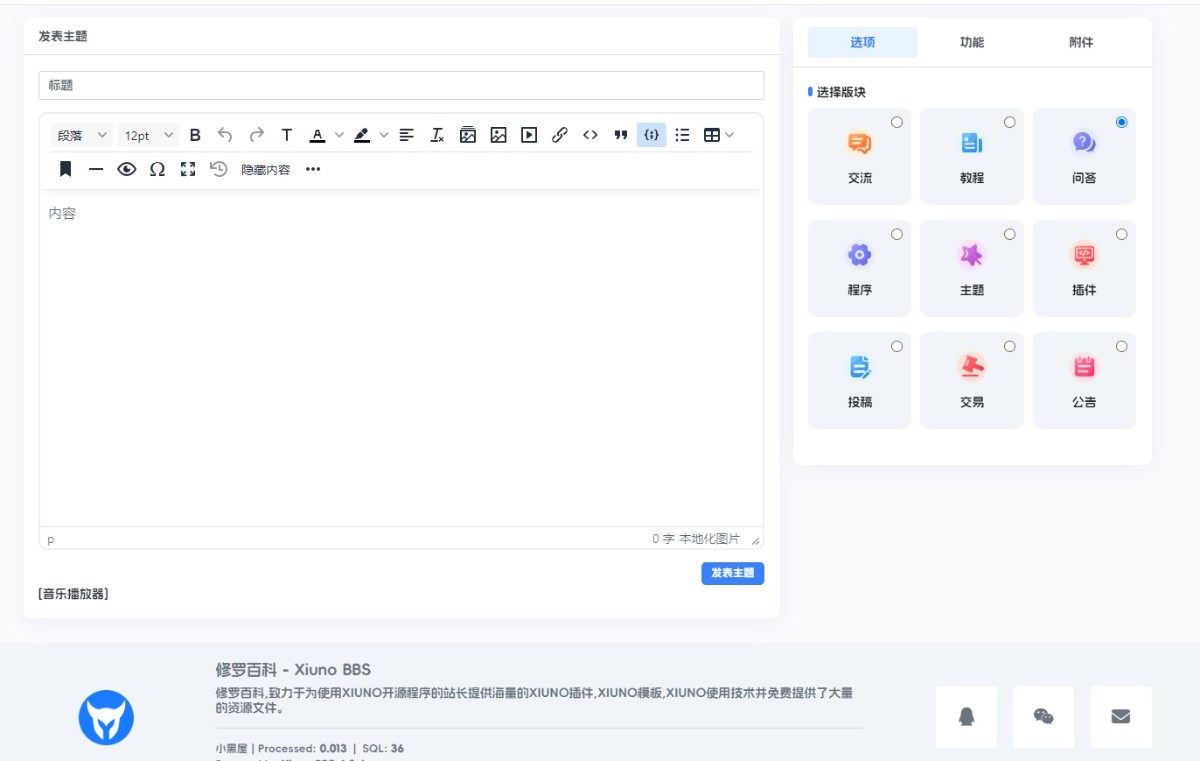This screenshot has width=1200, height=761.
Task: Click the bell notification icon in footer
Action: tap(966, 716)
